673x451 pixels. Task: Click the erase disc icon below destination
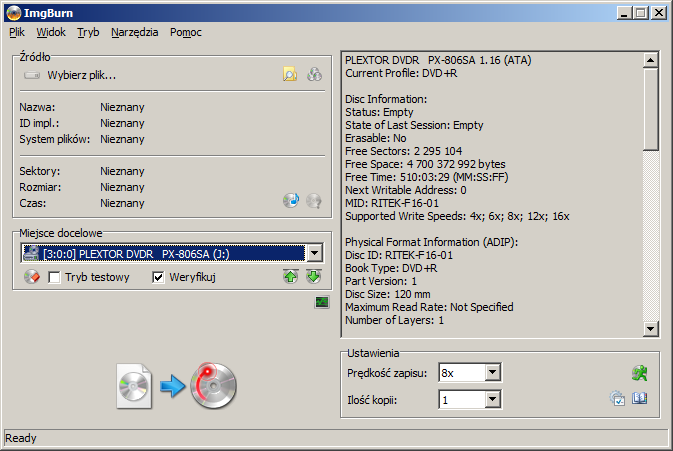32,277
